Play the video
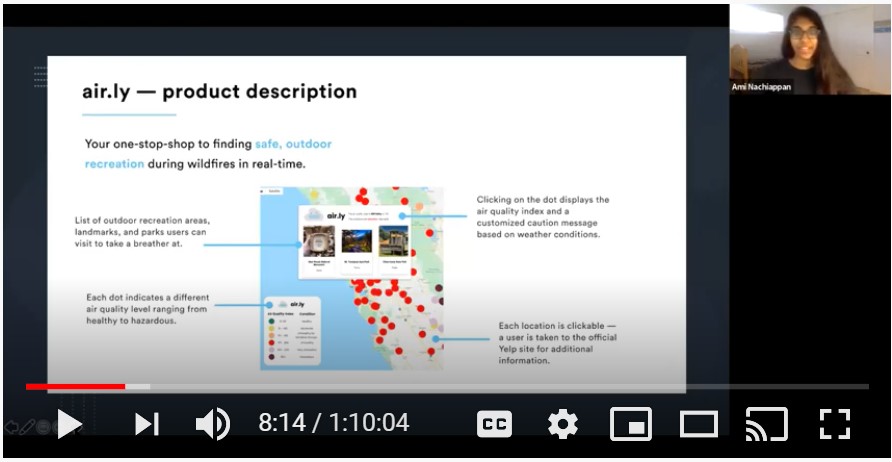This screenshot has width=892, height=462. pyautogui.click(x=69, y=424)
